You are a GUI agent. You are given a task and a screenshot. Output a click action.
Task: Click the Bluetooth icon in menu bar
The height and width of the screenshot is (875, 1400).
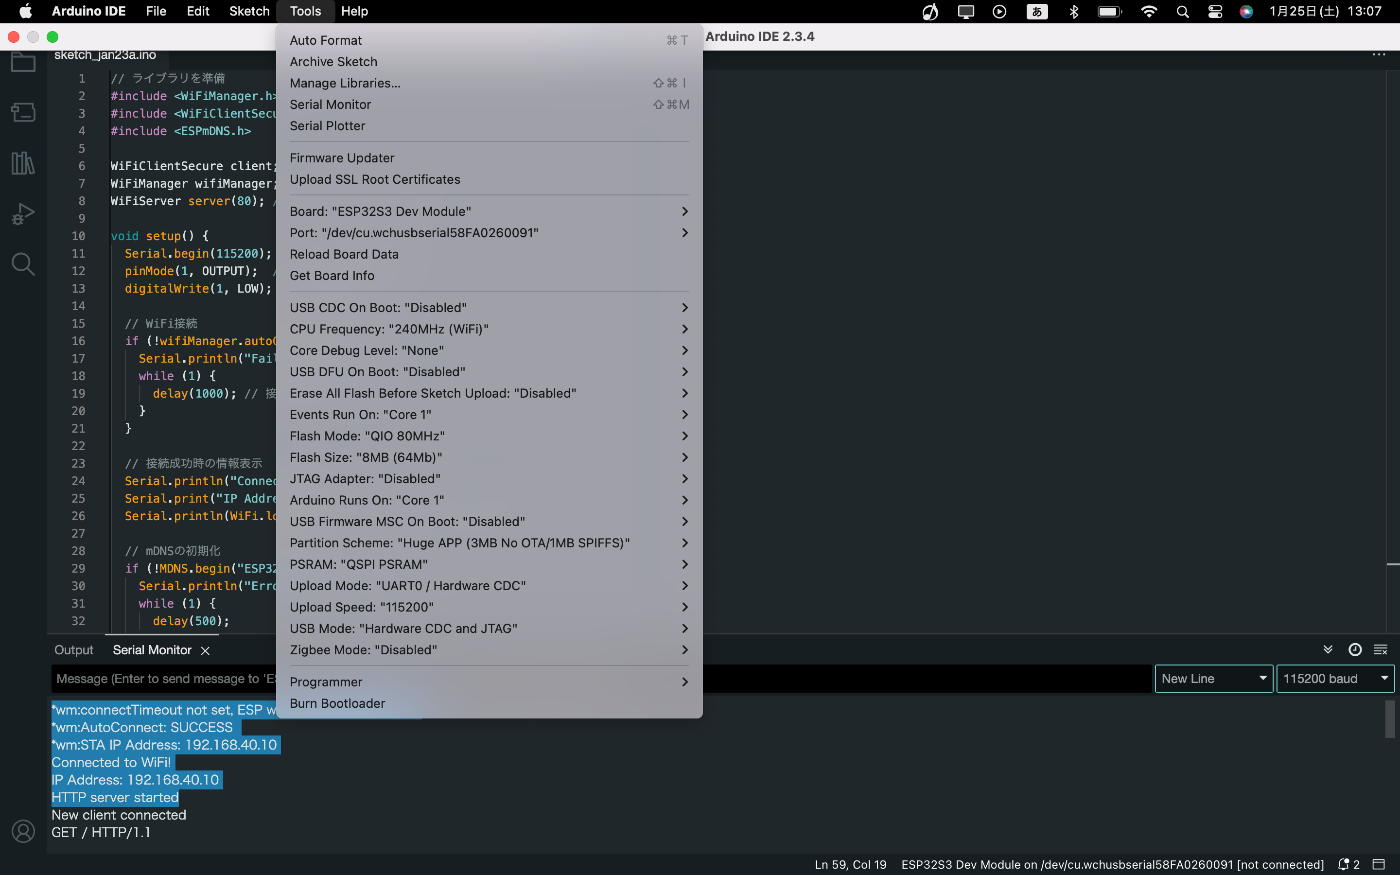coord(1074,11)
